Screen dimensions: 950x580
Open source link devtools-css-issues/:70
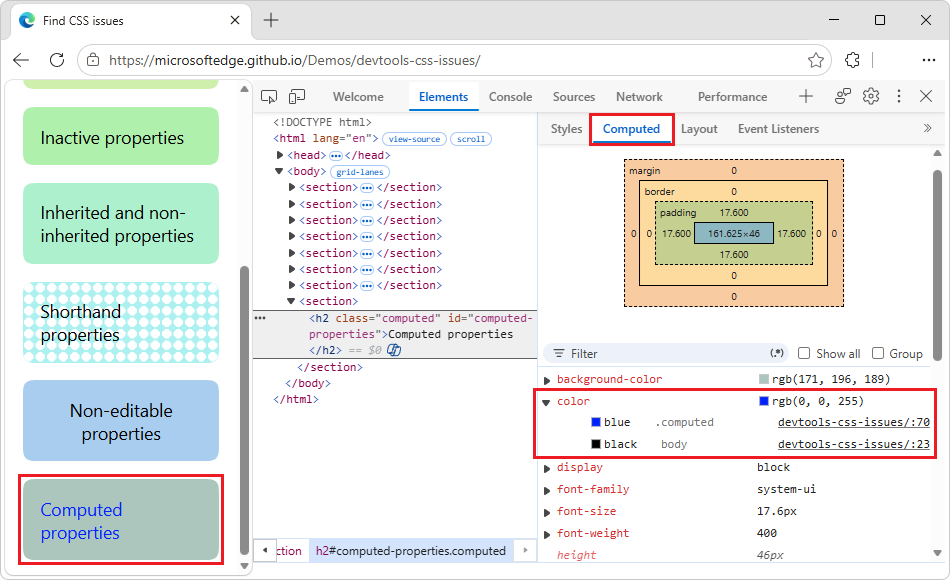point(854,422)
